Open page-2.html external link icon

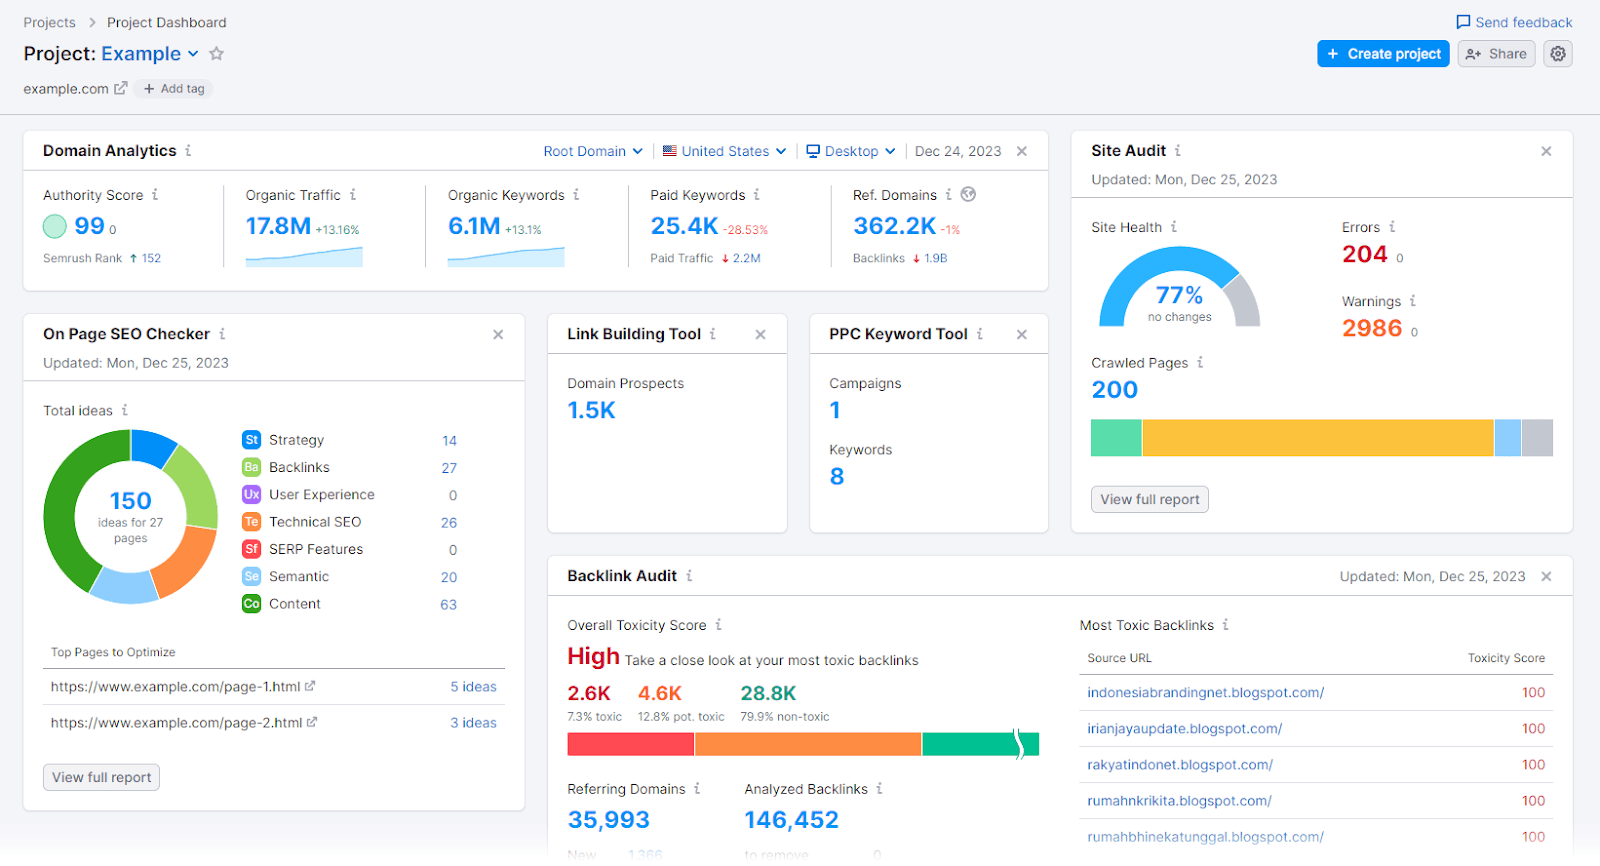coord(312,722)
